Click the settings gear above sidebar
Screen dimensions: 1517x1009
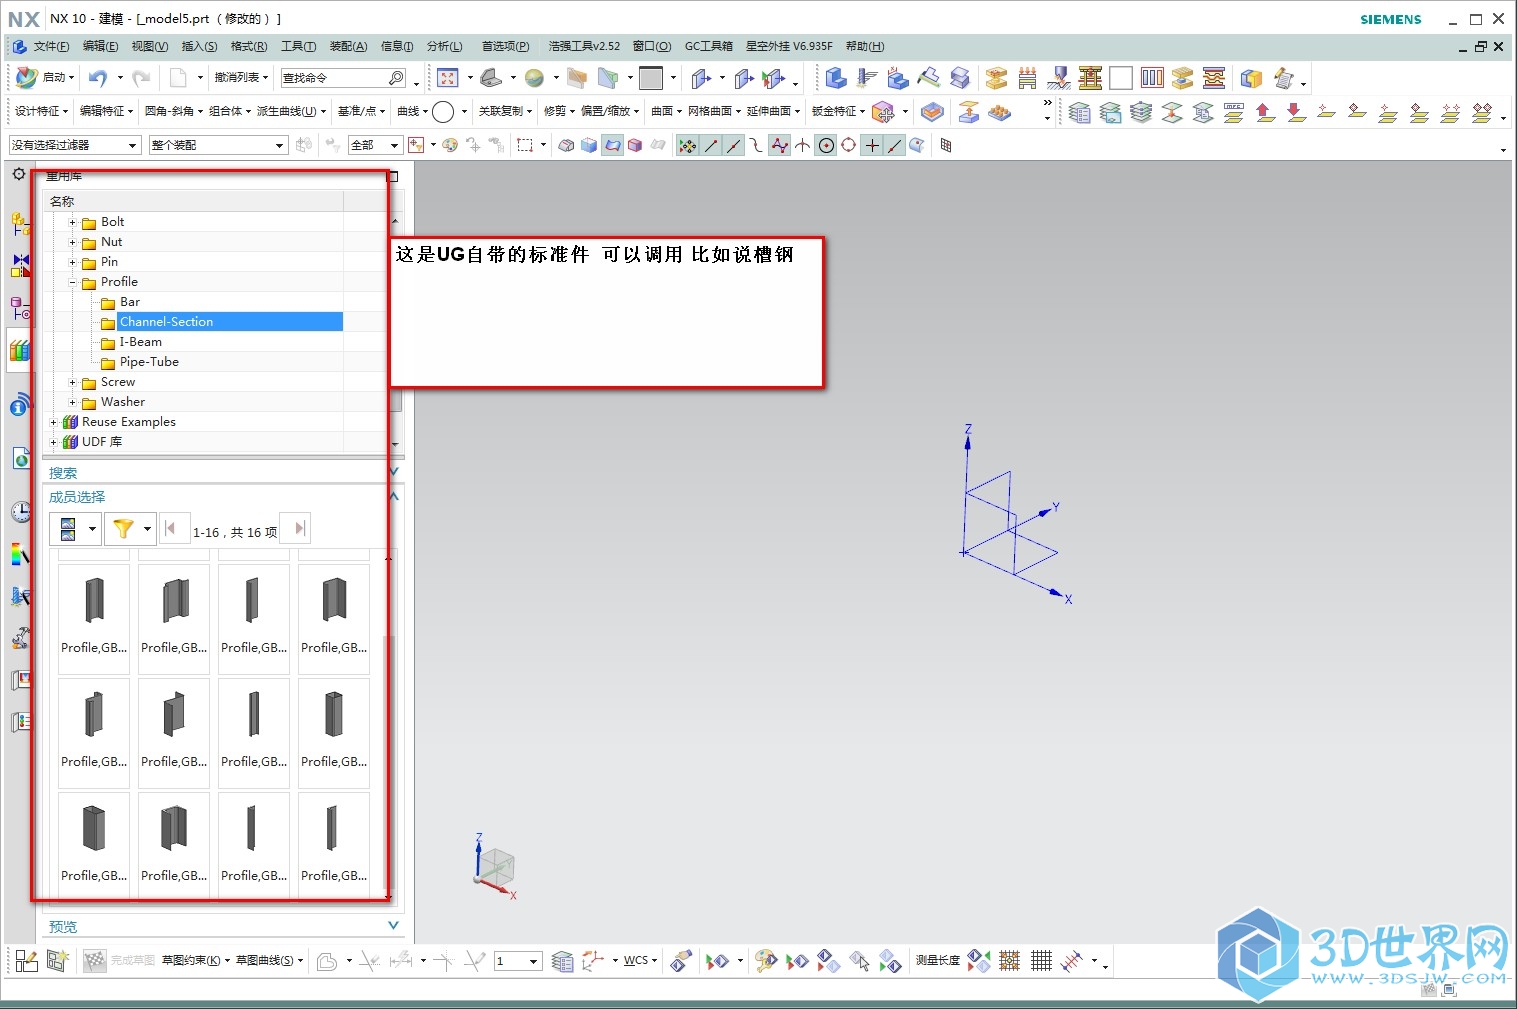pos(18,174)
